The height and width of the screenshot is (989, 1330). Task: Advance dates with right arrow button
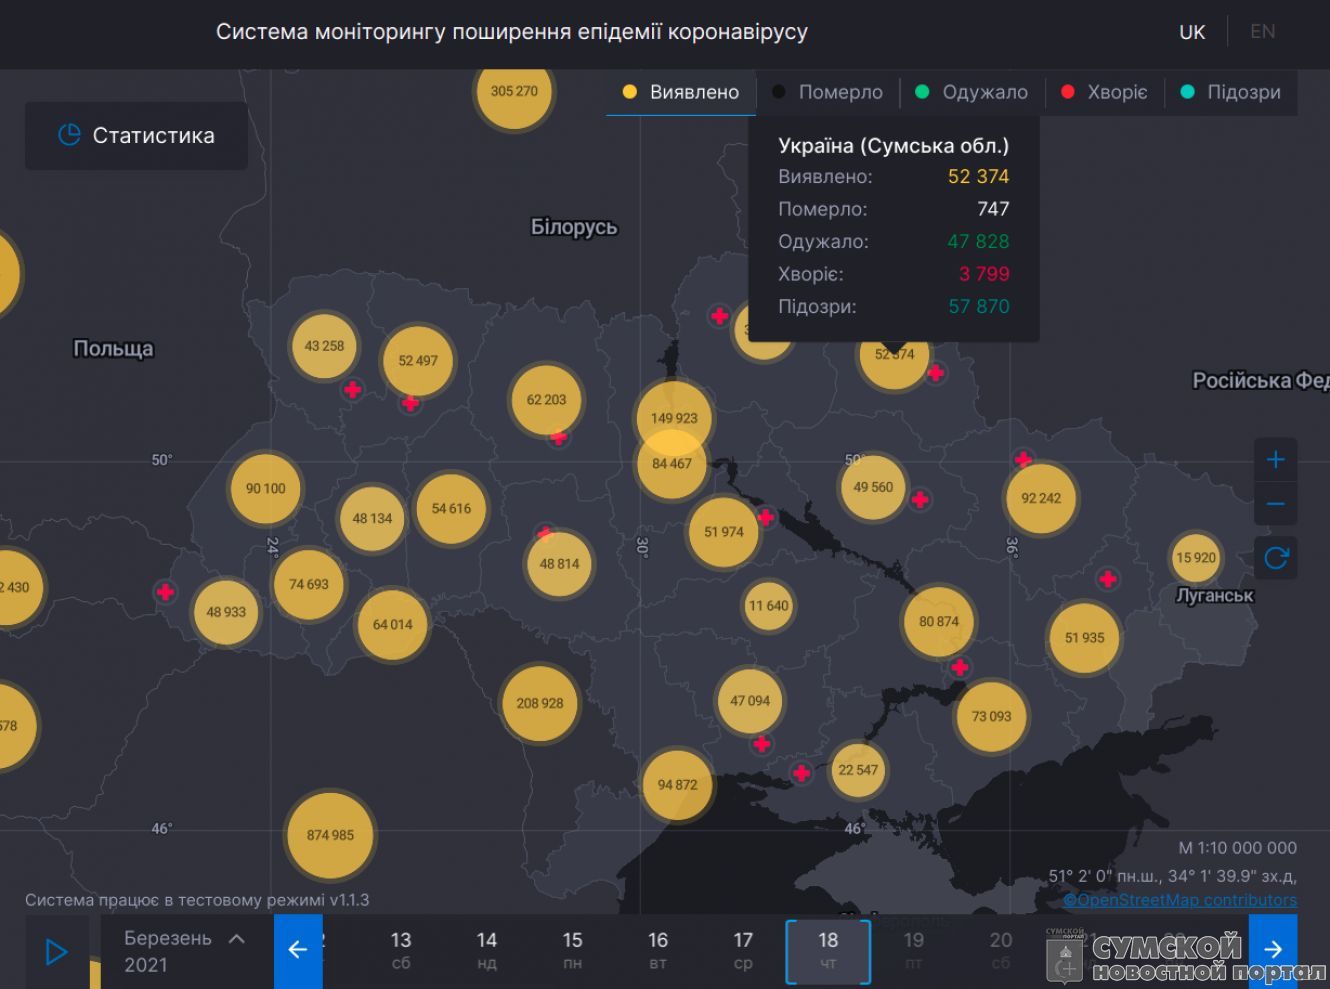pos(1273,949)
